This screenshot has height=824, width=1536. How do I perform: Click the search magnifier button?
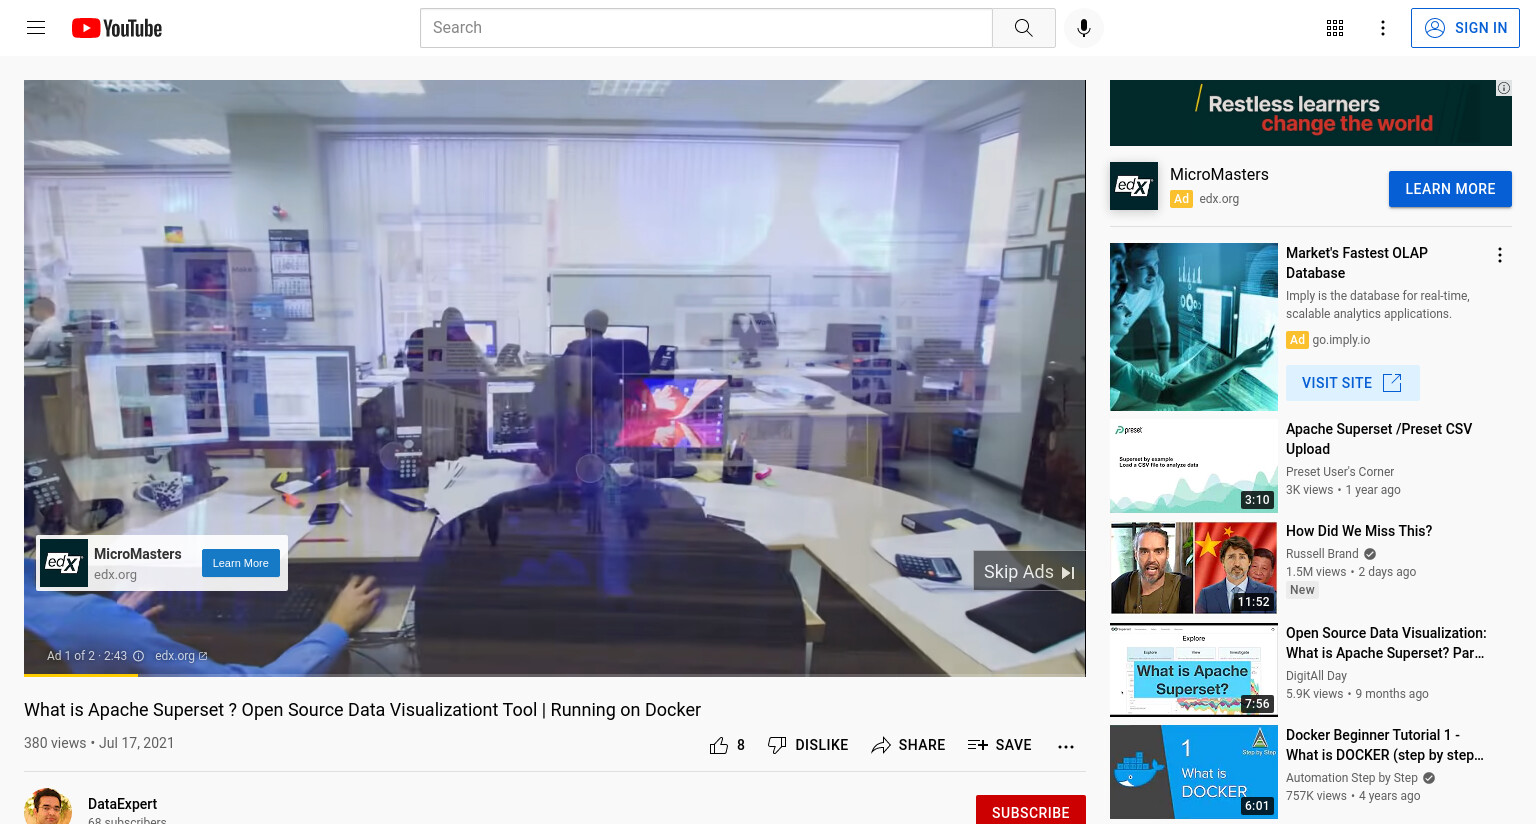(x=1023, y=28)
